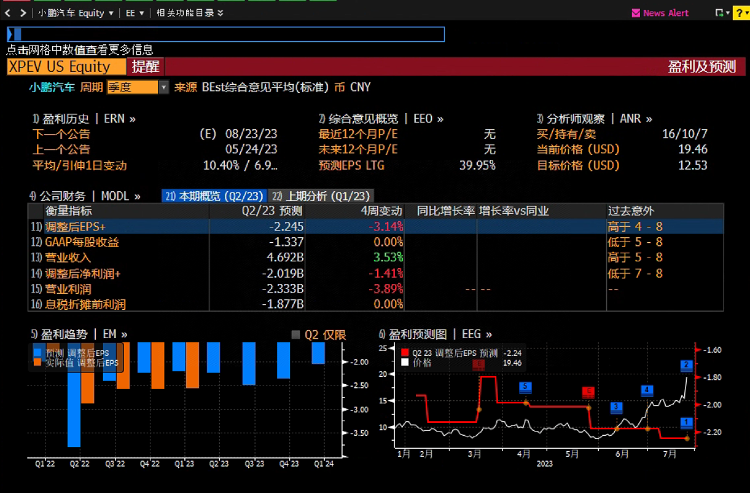The width and height of the screenshot is (750, 493).
Task: Click the 低于 7 - 8 surprise cell
Action: pos(635,274)
